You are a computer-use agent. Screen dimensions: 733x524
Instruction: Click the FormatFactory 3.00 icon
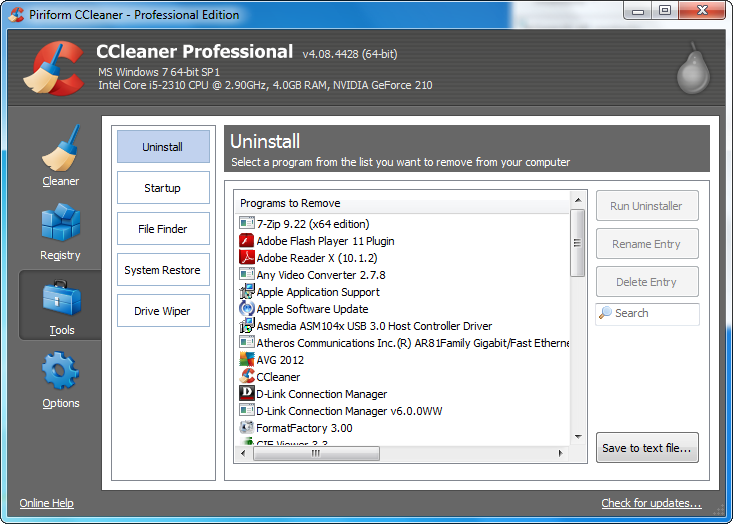pyautogui.click(x=246, y=427)
